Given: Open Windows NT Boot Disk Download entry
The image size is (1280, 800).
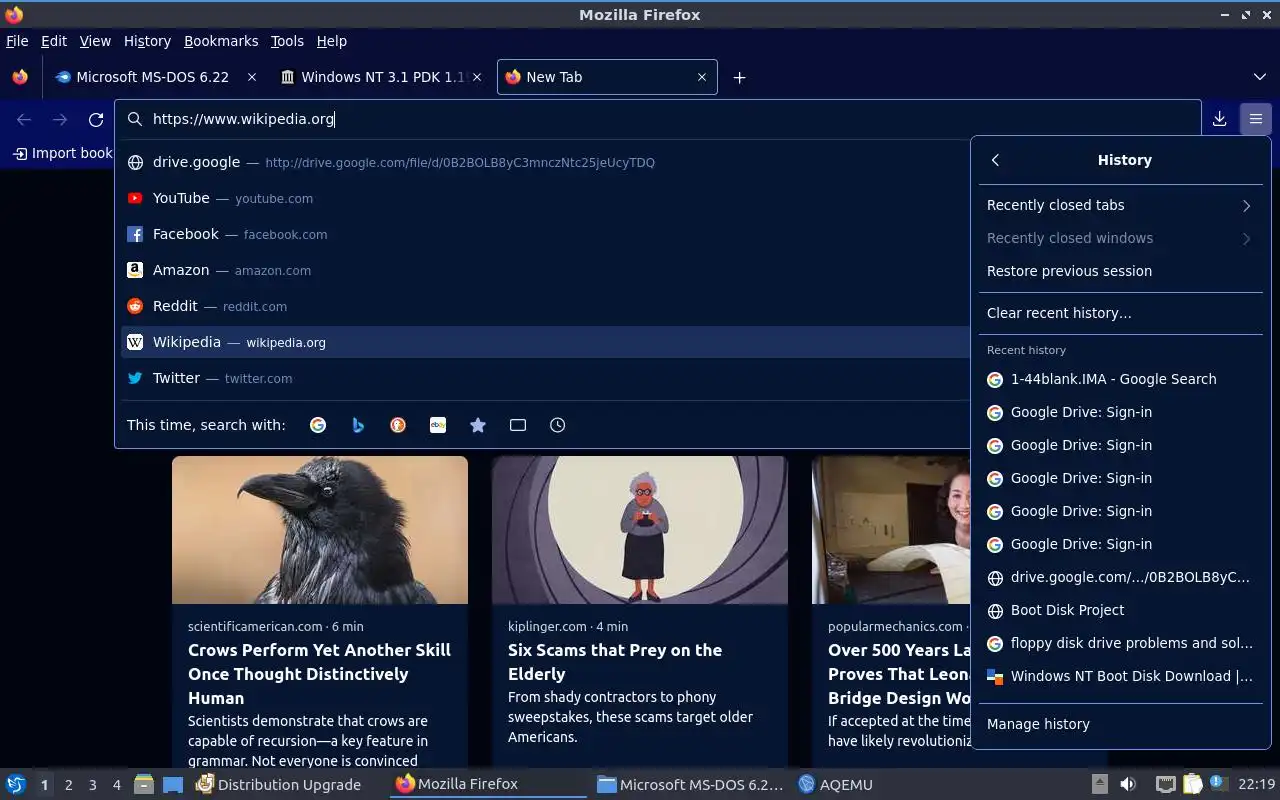Looking at the screenshot, I should [x=1120, y=676].
